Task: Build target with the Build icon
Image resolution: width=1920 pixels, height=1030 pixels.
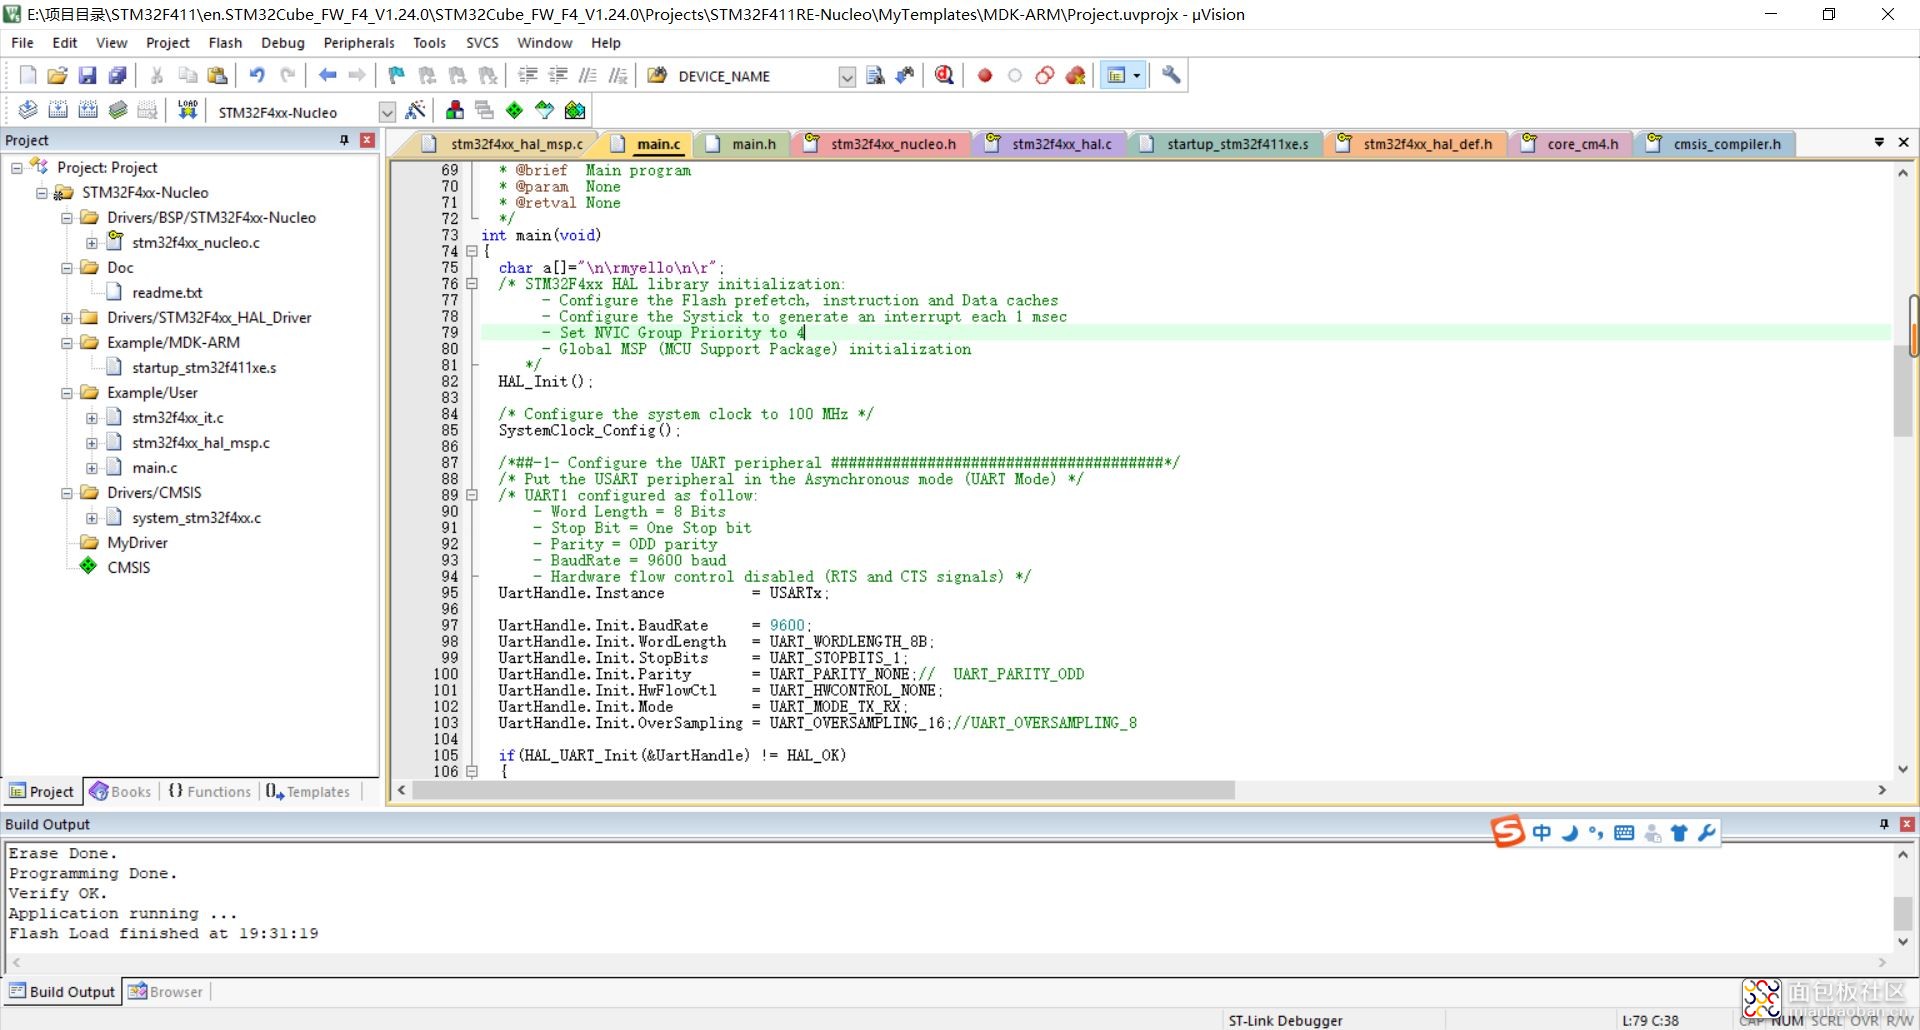Action: (58, 110)
